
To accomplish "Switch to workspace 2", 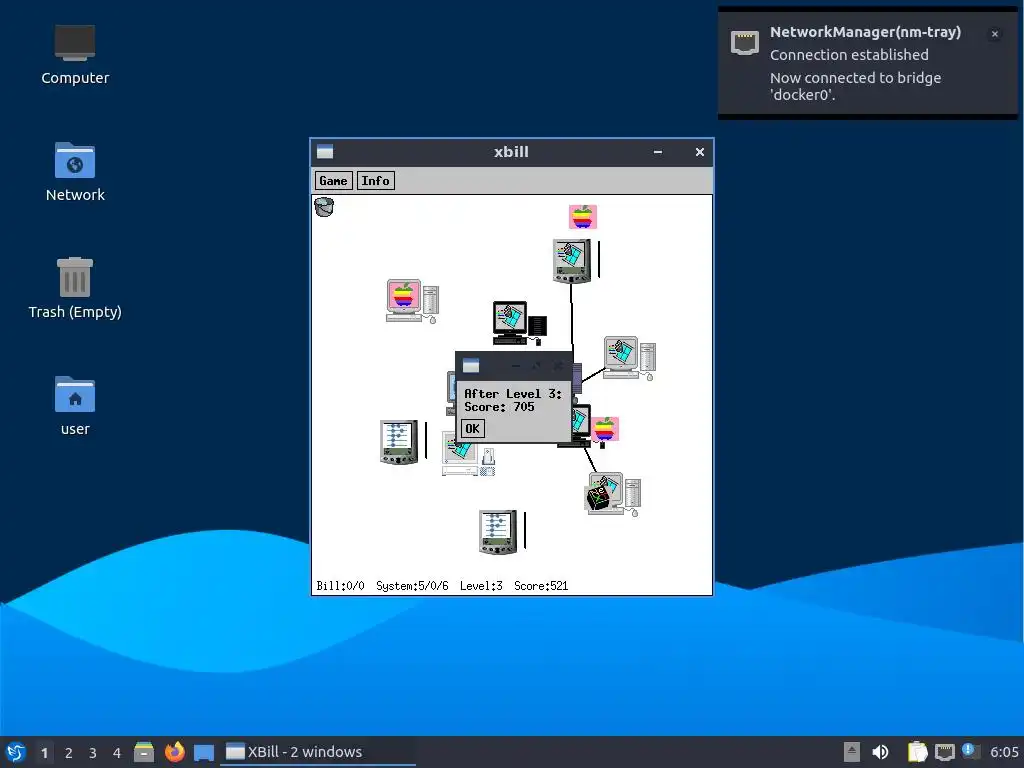I will (x=69, y=753).
